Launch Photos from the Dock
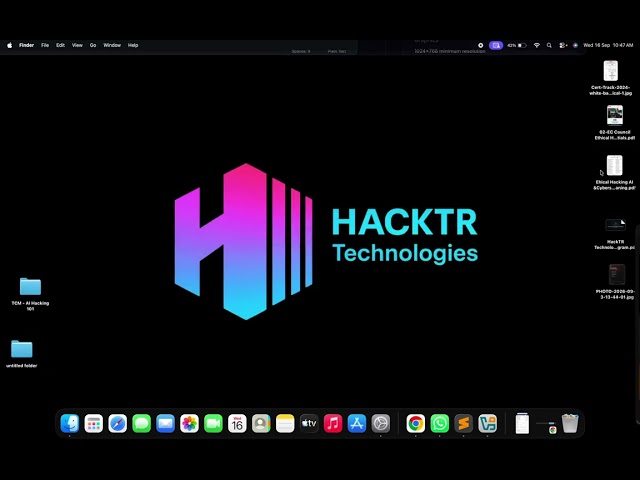Viewport: 640px width, 480px height. [189, 423]
